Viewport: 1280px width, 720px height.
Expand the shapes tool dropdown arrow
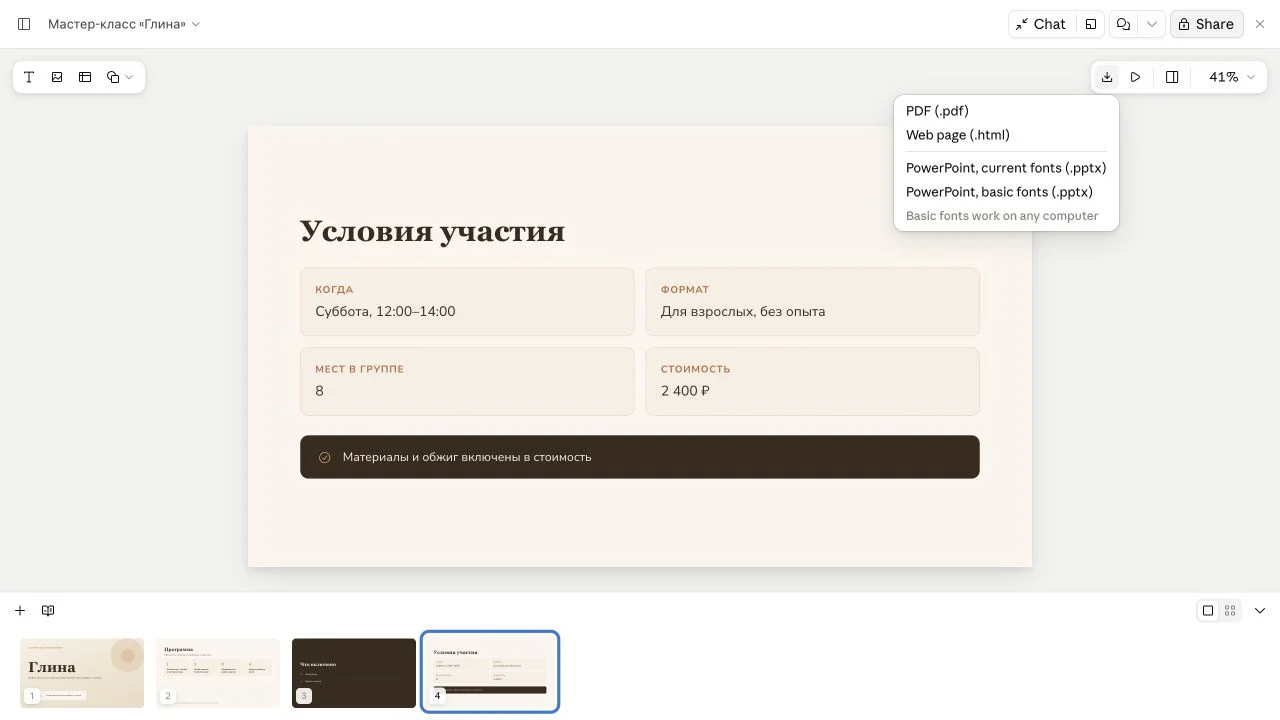coord(129,77)
